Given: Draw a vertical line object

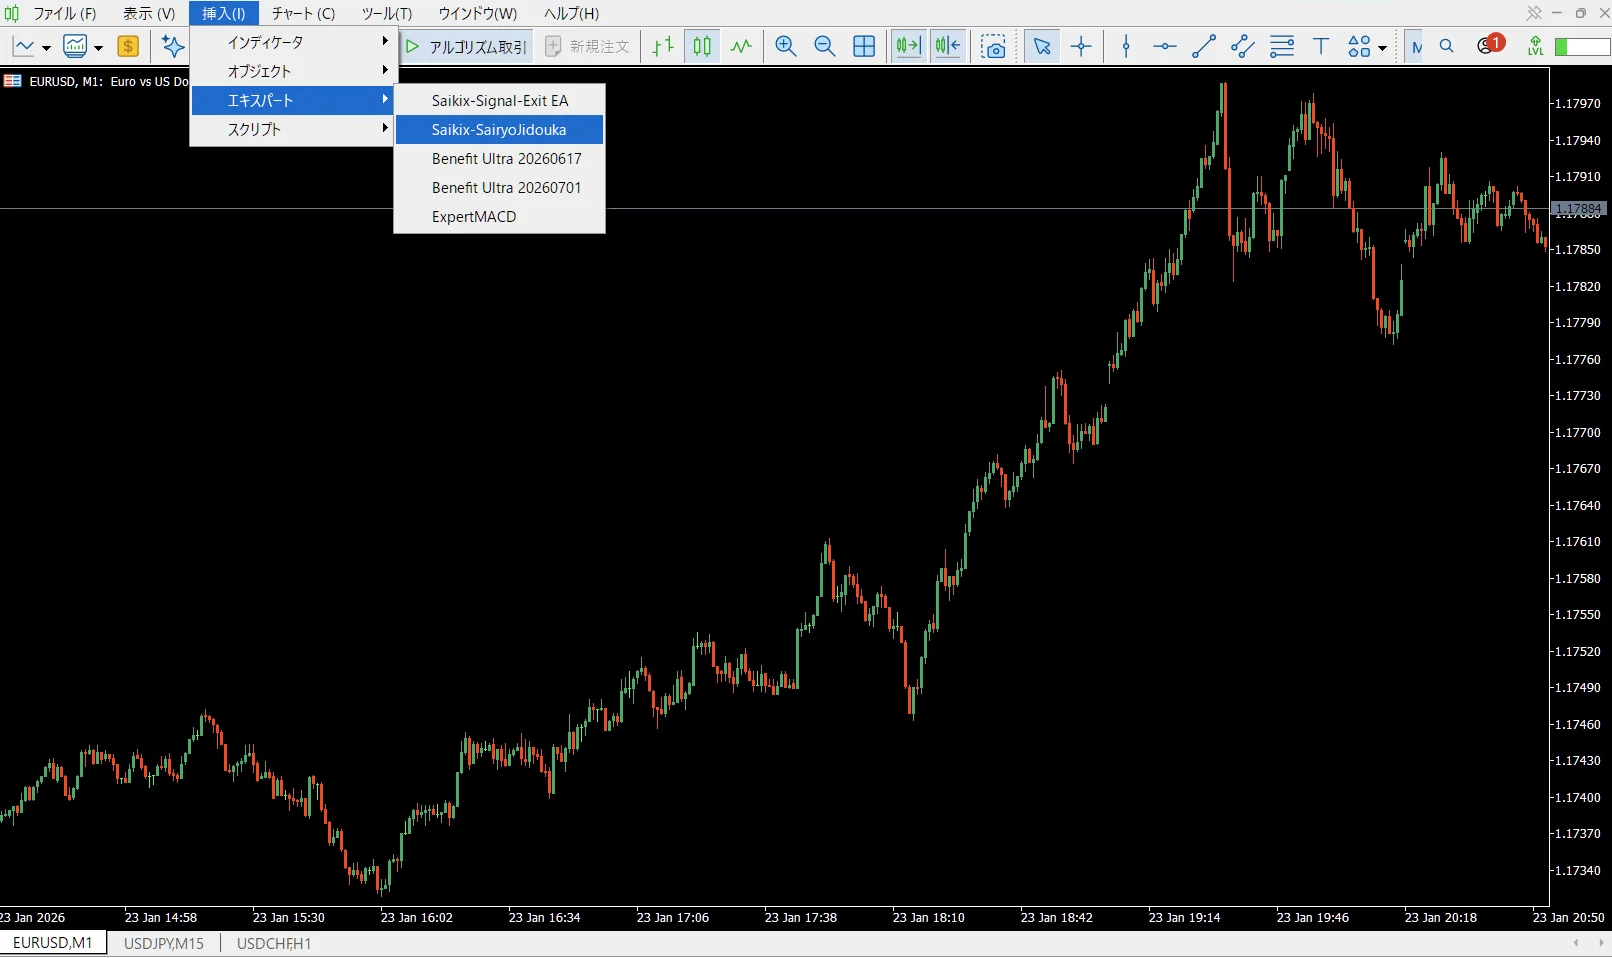Looking at the screenshot, I should tap(1126, 46).
